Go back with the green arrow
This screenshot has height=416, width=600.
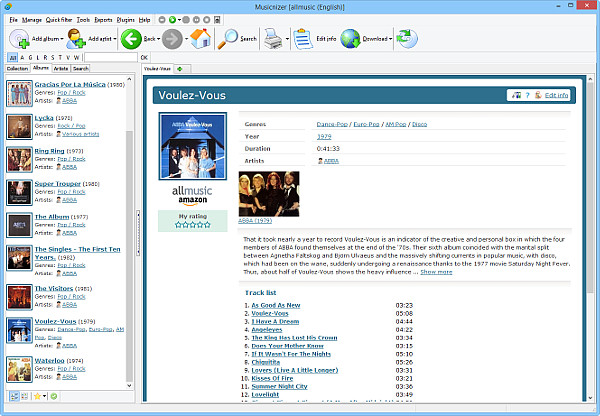tap(131, 39)
